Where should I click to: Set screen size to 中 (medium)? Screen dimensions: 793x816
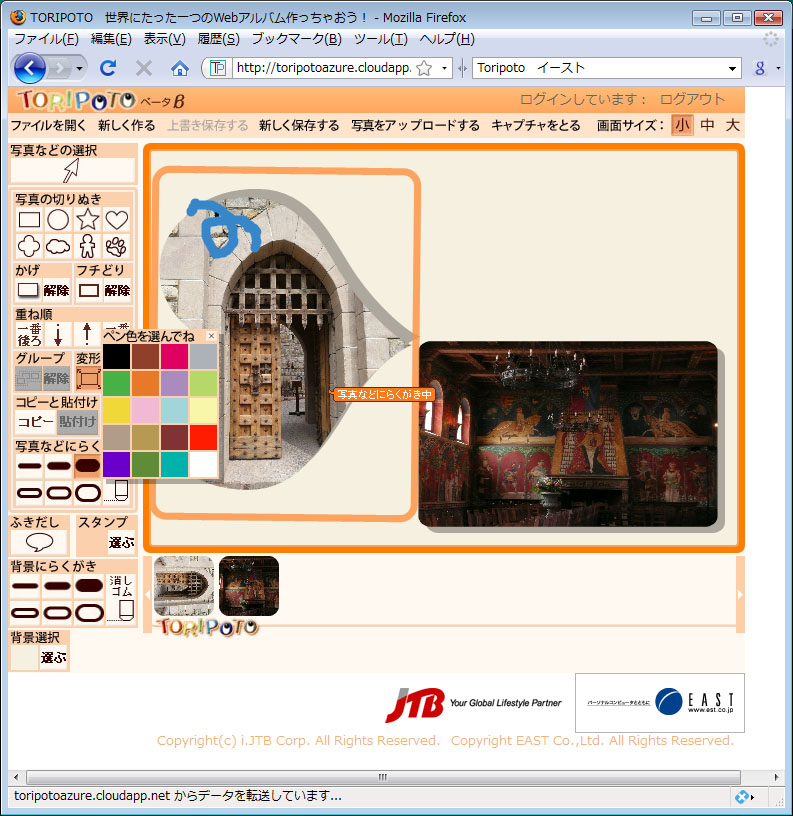pos(707,125)
